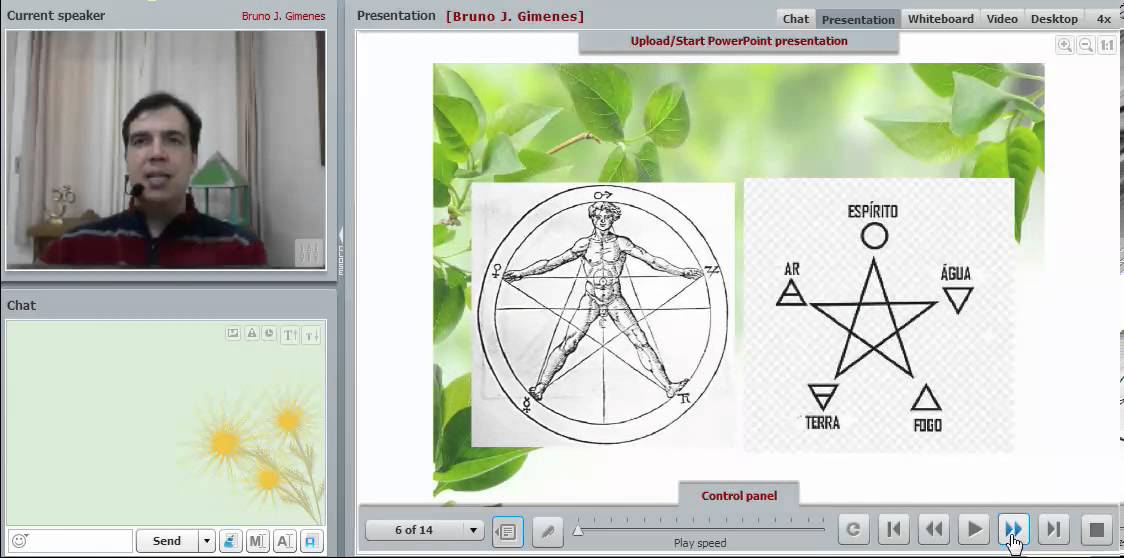The image size is (1124, 558).
Task: Switch to the Presentation tab
Action: point(858,19)
